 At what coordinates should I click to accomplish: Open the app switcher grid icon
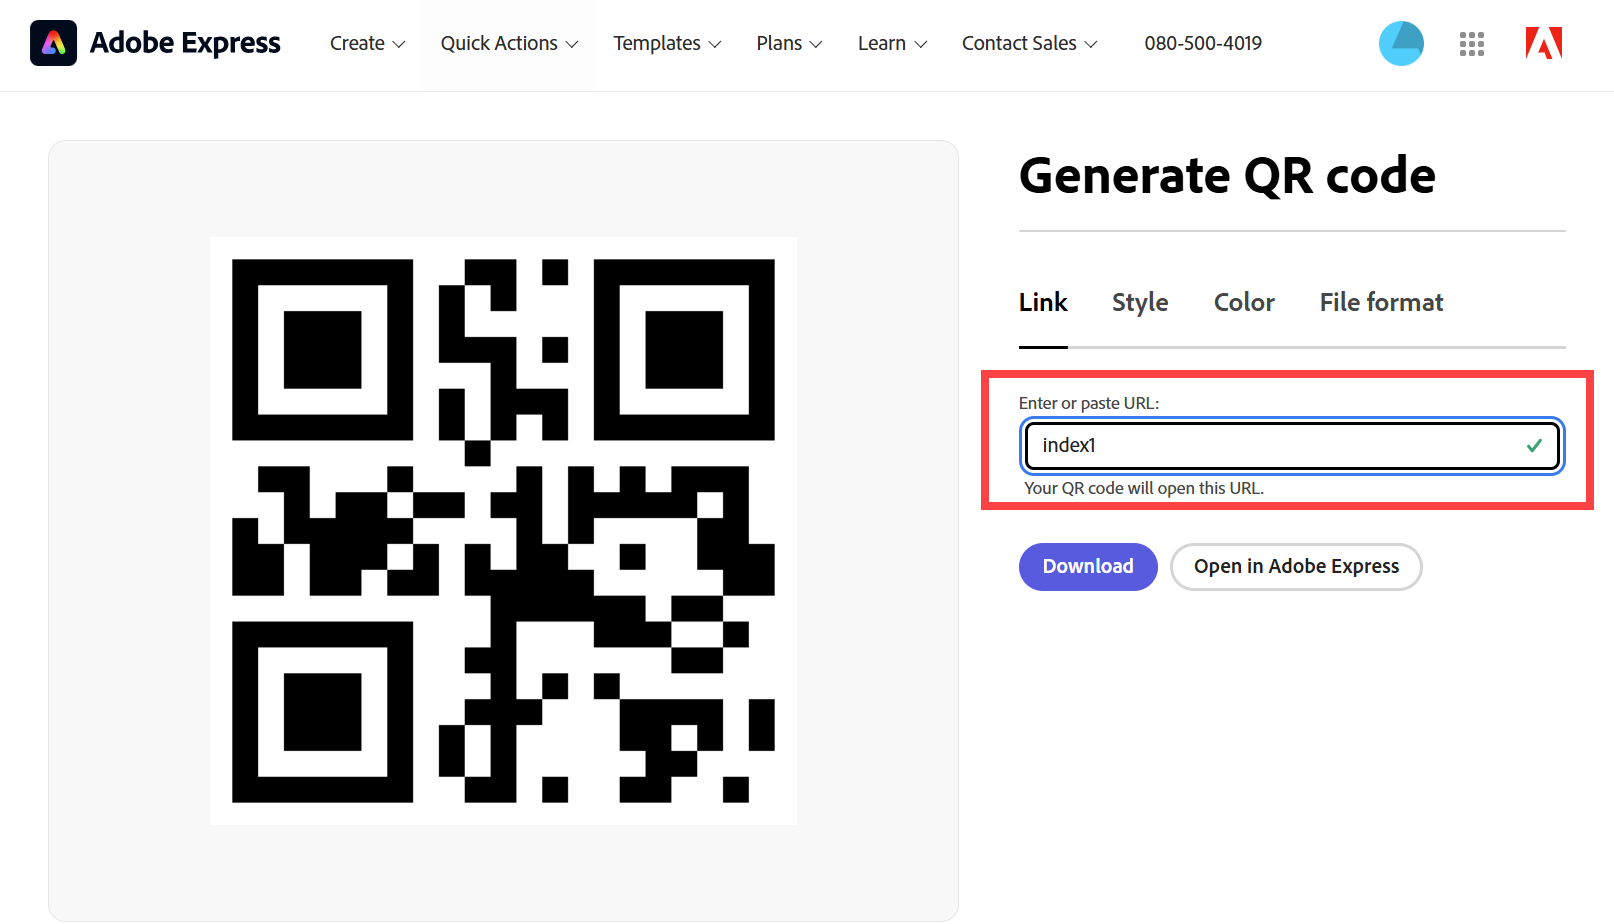1471,44
